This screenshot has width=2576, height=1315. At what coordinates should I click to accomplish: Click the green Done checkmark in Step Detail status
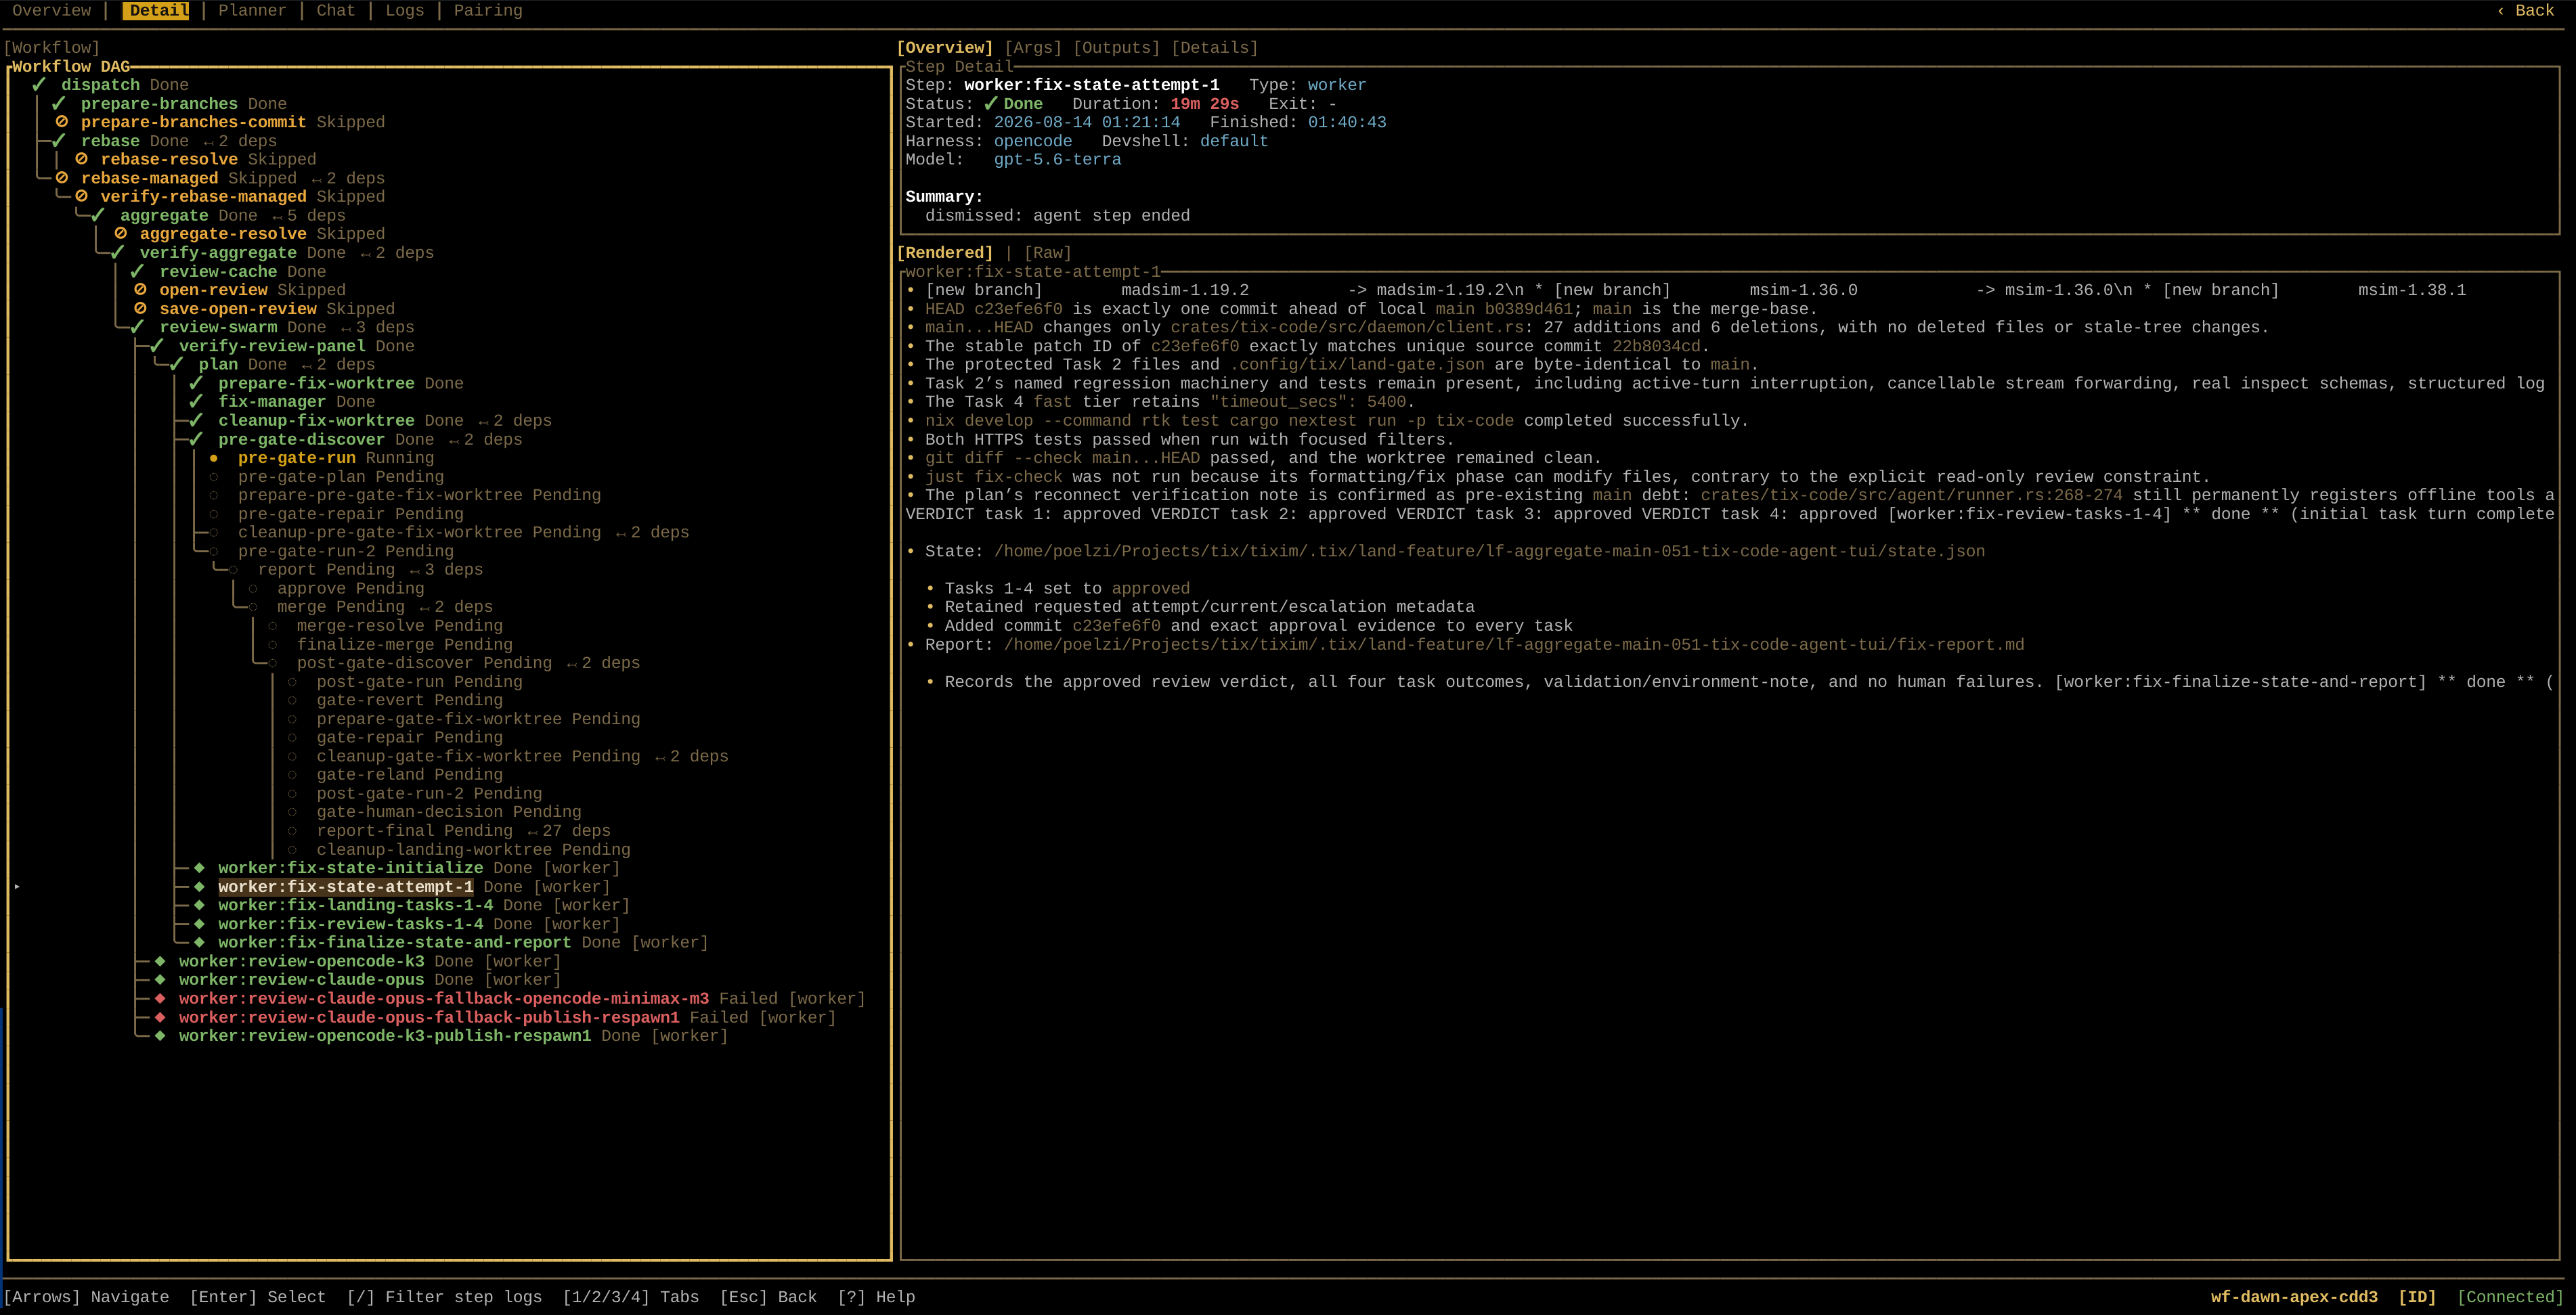pyautogui.click(x=991, y=104)
